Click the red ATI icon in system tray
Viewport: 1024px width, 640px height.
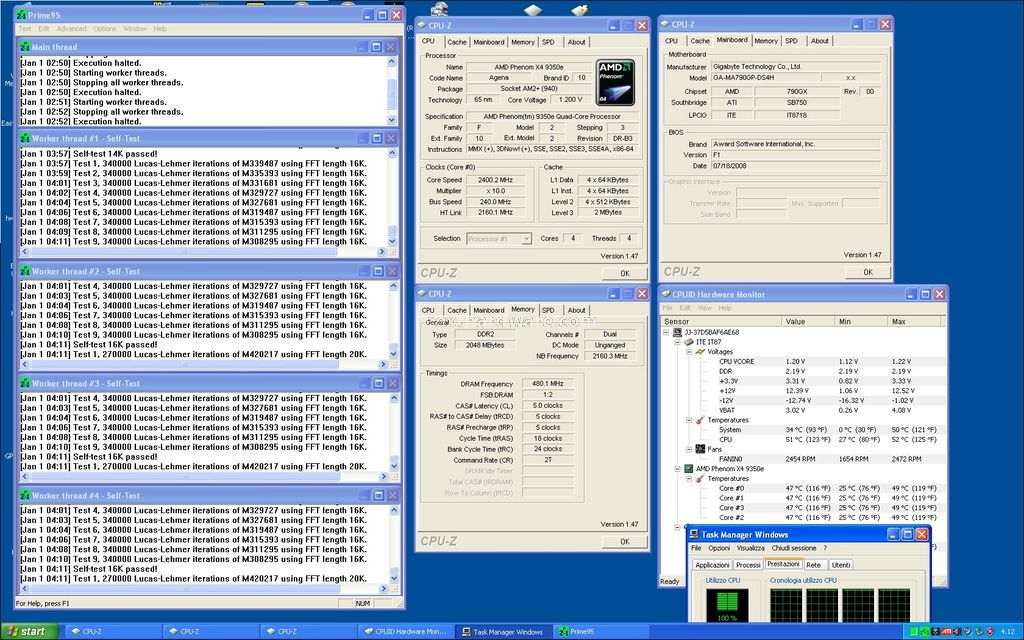coord(946,632)
